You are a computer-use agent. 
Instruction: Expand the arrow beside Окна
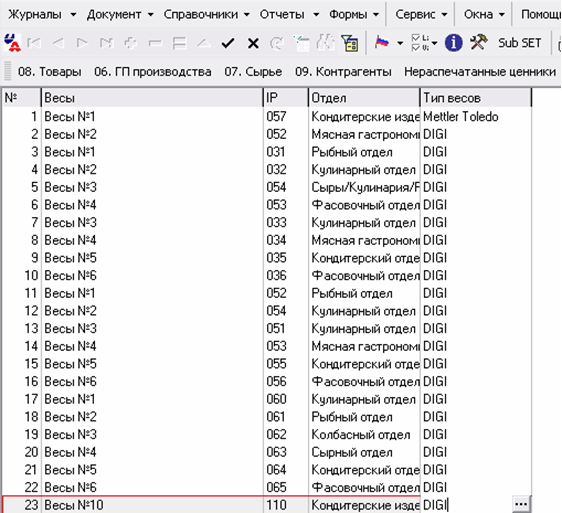(x=502, y=15)
